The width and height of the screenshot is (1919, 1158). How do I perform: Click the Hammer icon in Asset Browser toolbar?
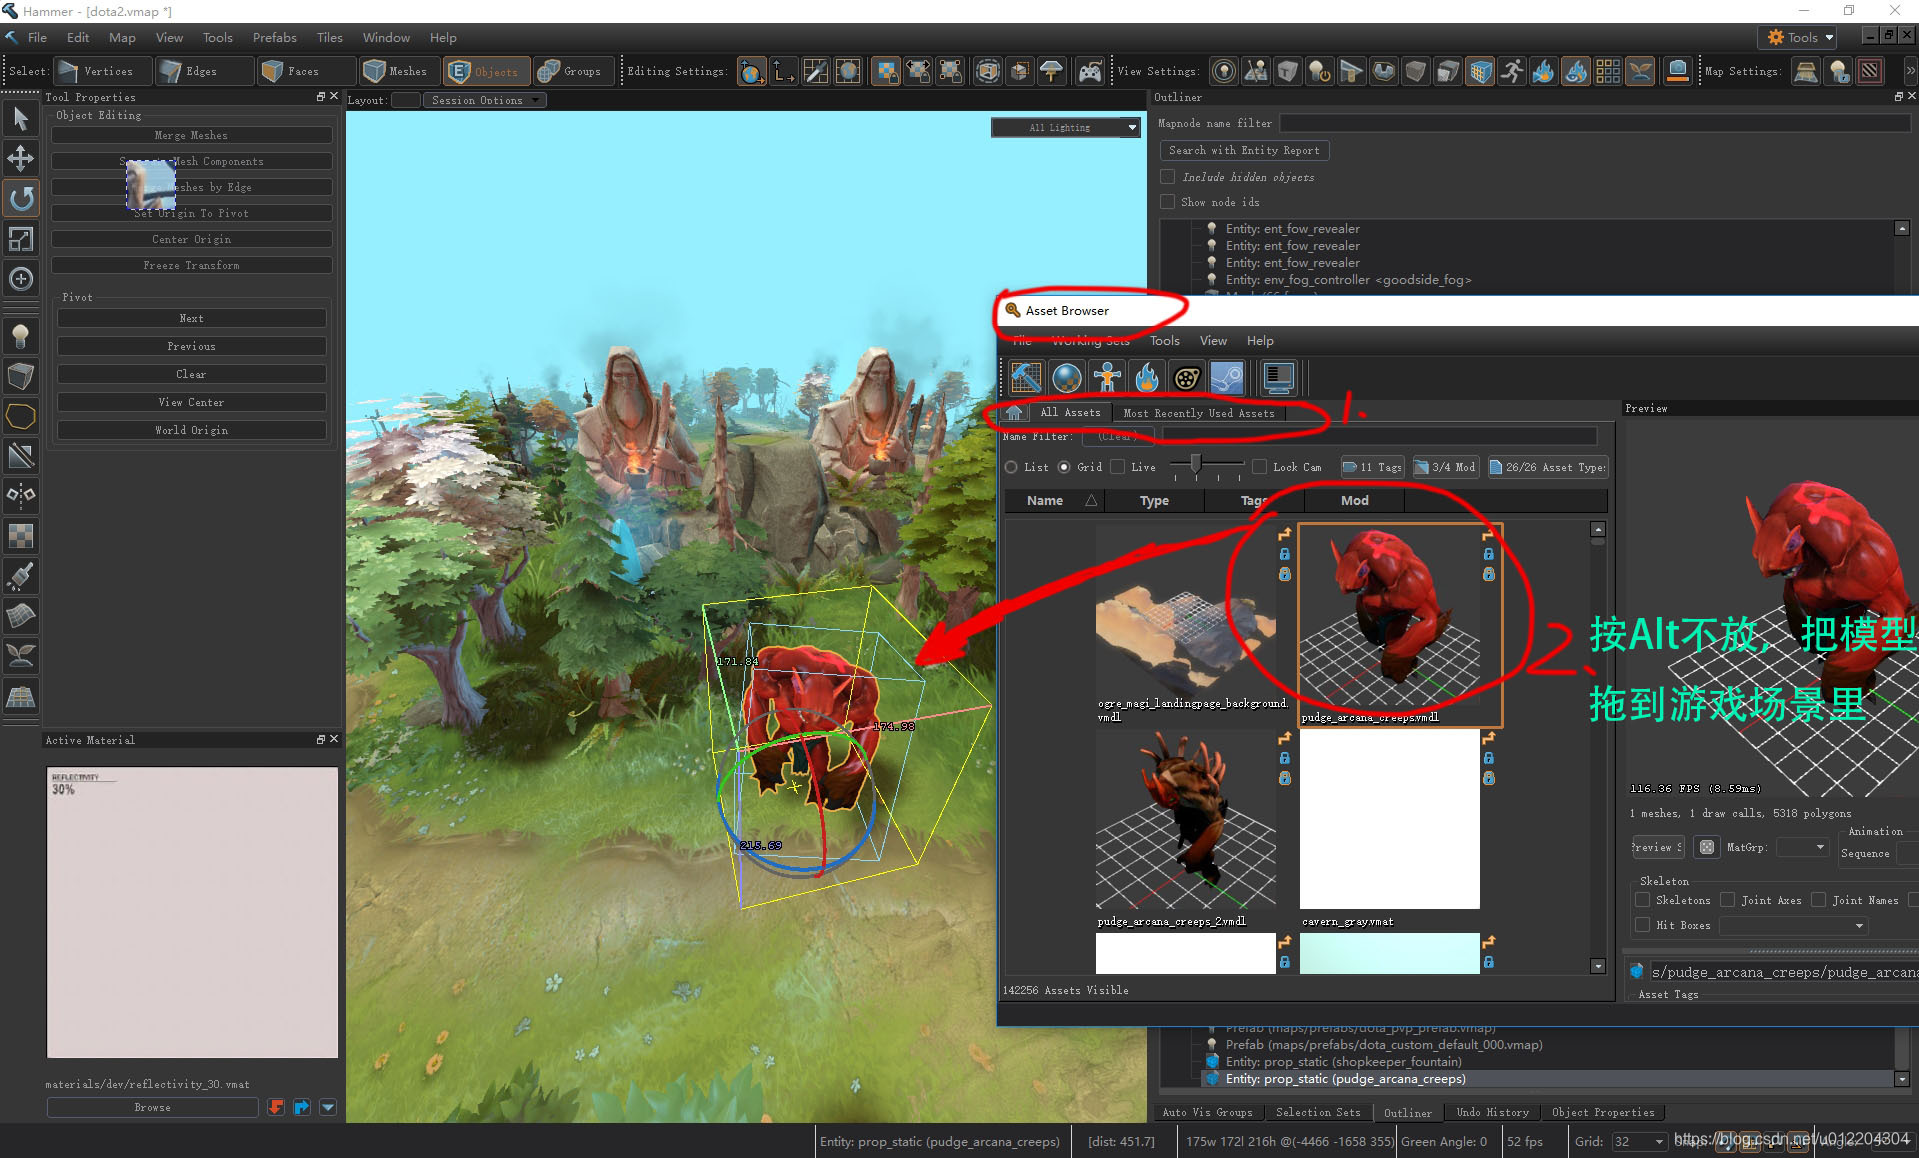coord(1026,378)
